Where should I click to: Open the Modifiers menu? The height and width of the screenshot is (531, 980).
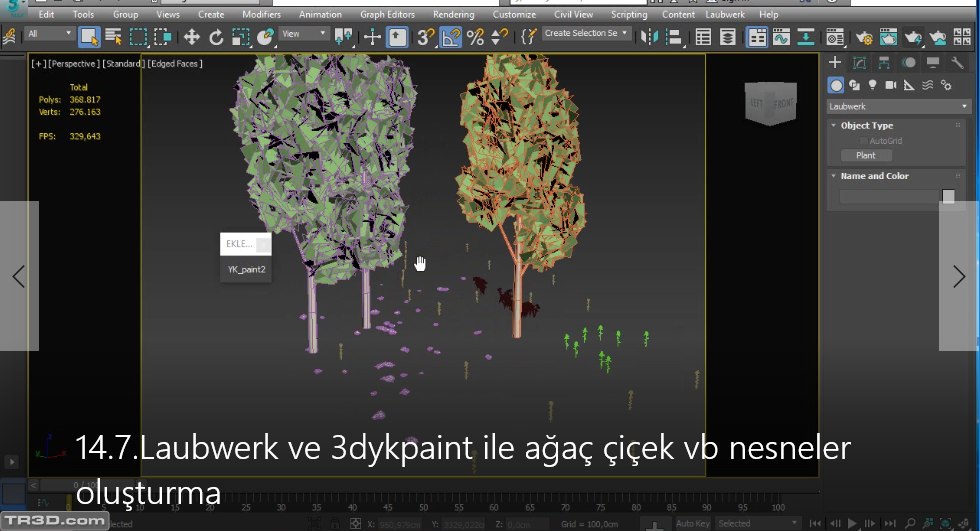(261, 15)
